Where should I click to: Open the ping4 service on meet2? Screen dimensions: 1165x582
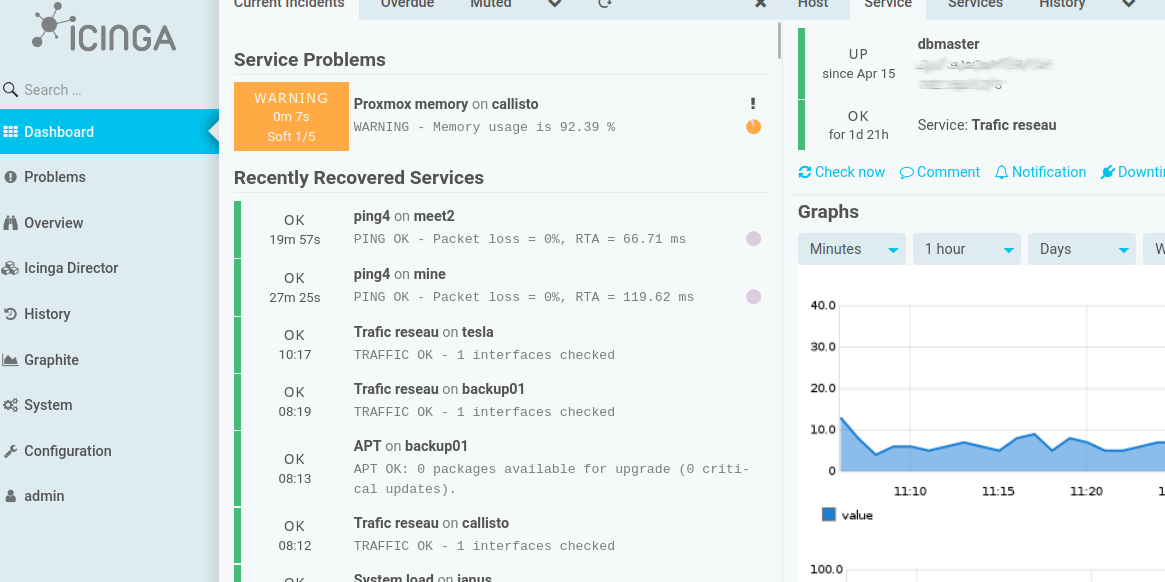(371, 216)
